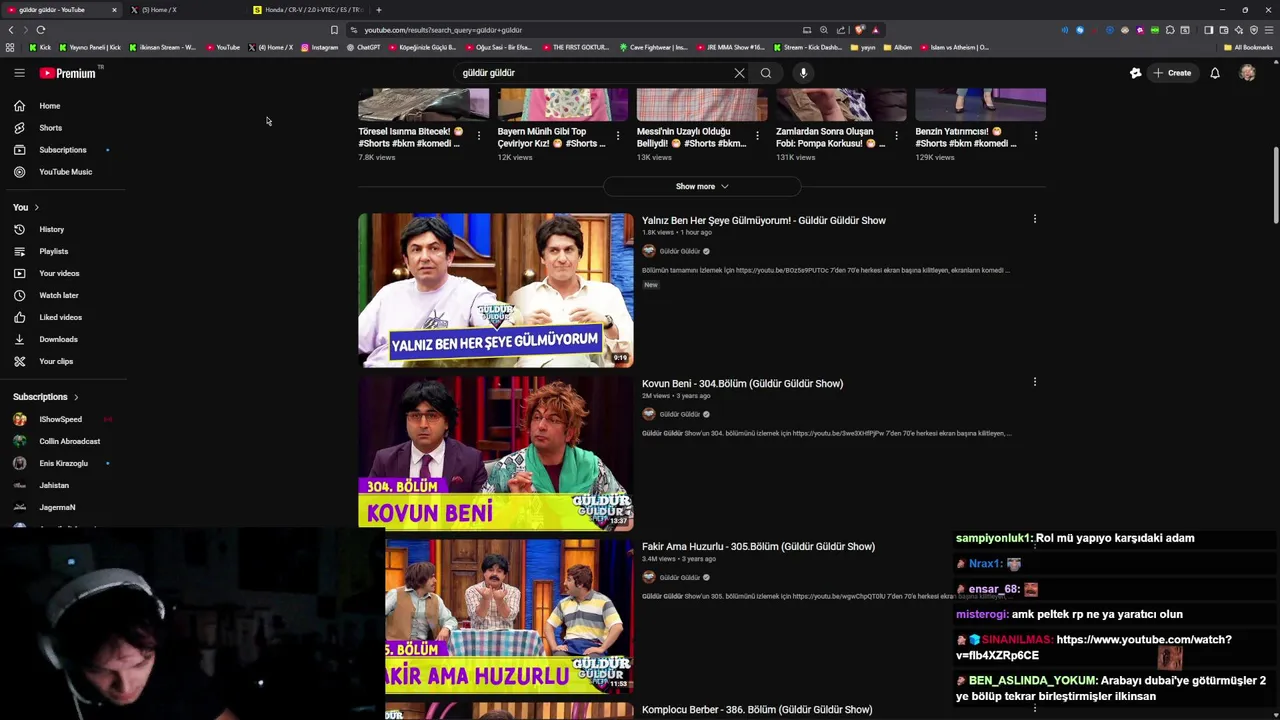This screenshot has width=1280, height=720.
Task: Clear the search box with X icon
Action: tap(739, 73)
